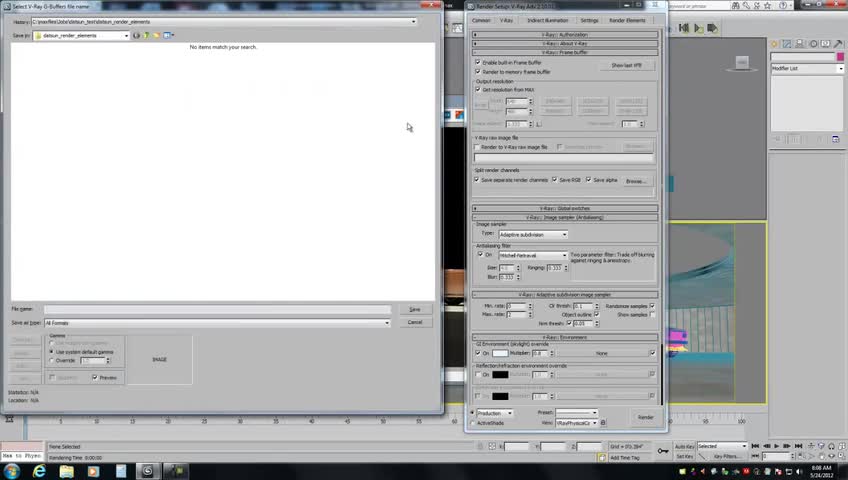Open the Utilities hammer panel icon
This screenshot has width=848, height=480.
pyautogui.click(x=838, y=44)
